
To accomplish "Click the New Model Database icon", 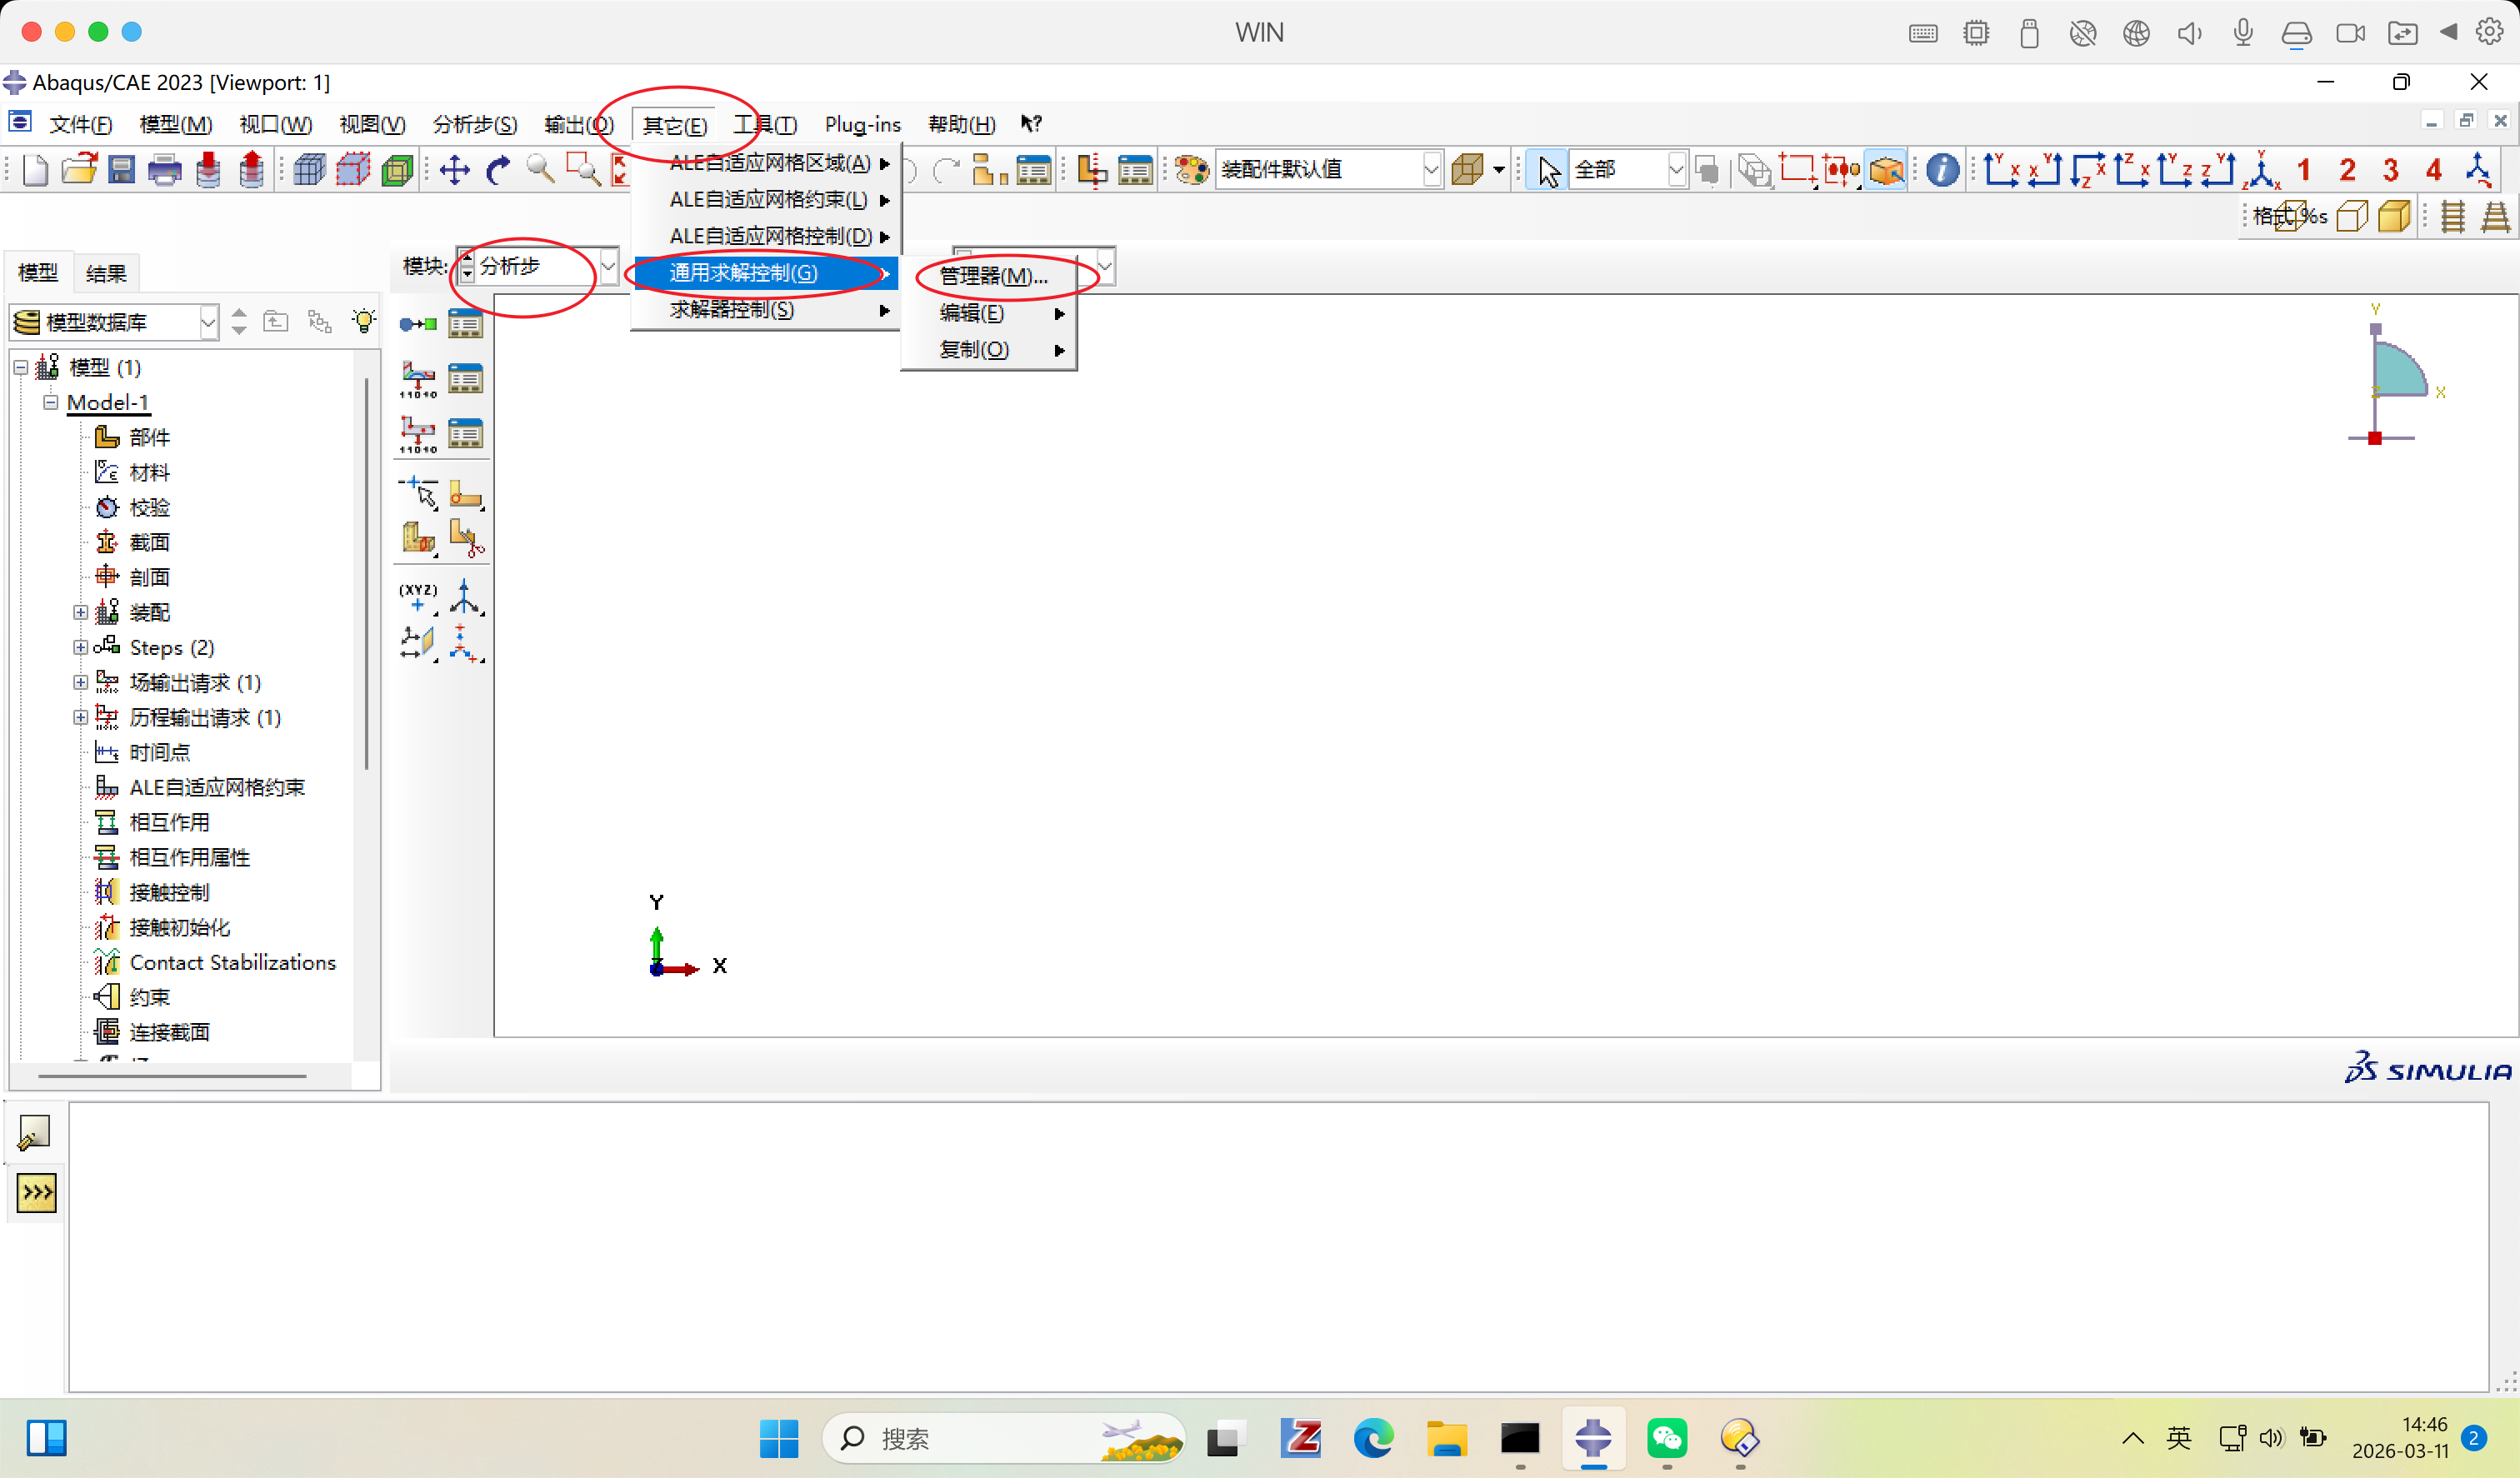I will [35, 170].
